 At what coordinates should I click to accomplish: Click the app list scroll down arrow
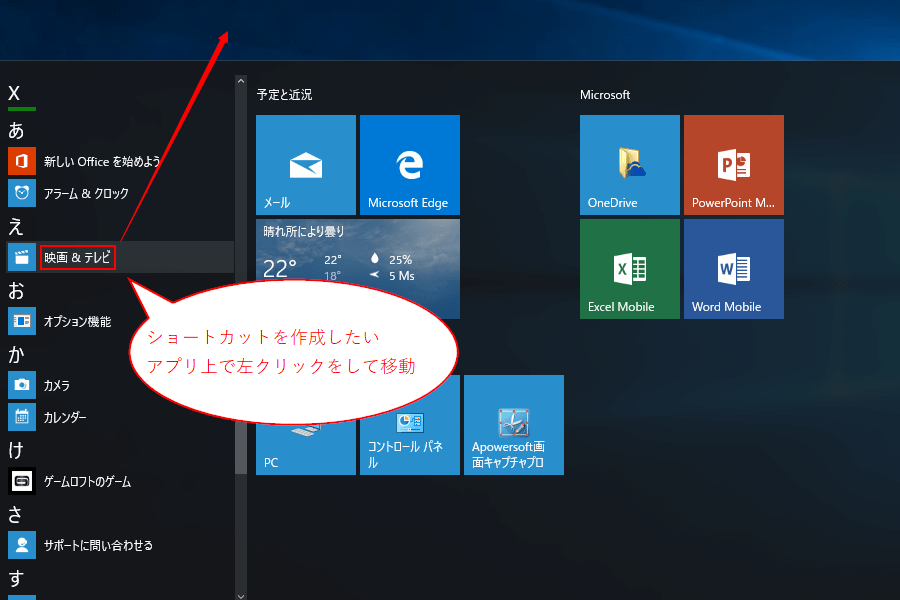tap(241, 596)
